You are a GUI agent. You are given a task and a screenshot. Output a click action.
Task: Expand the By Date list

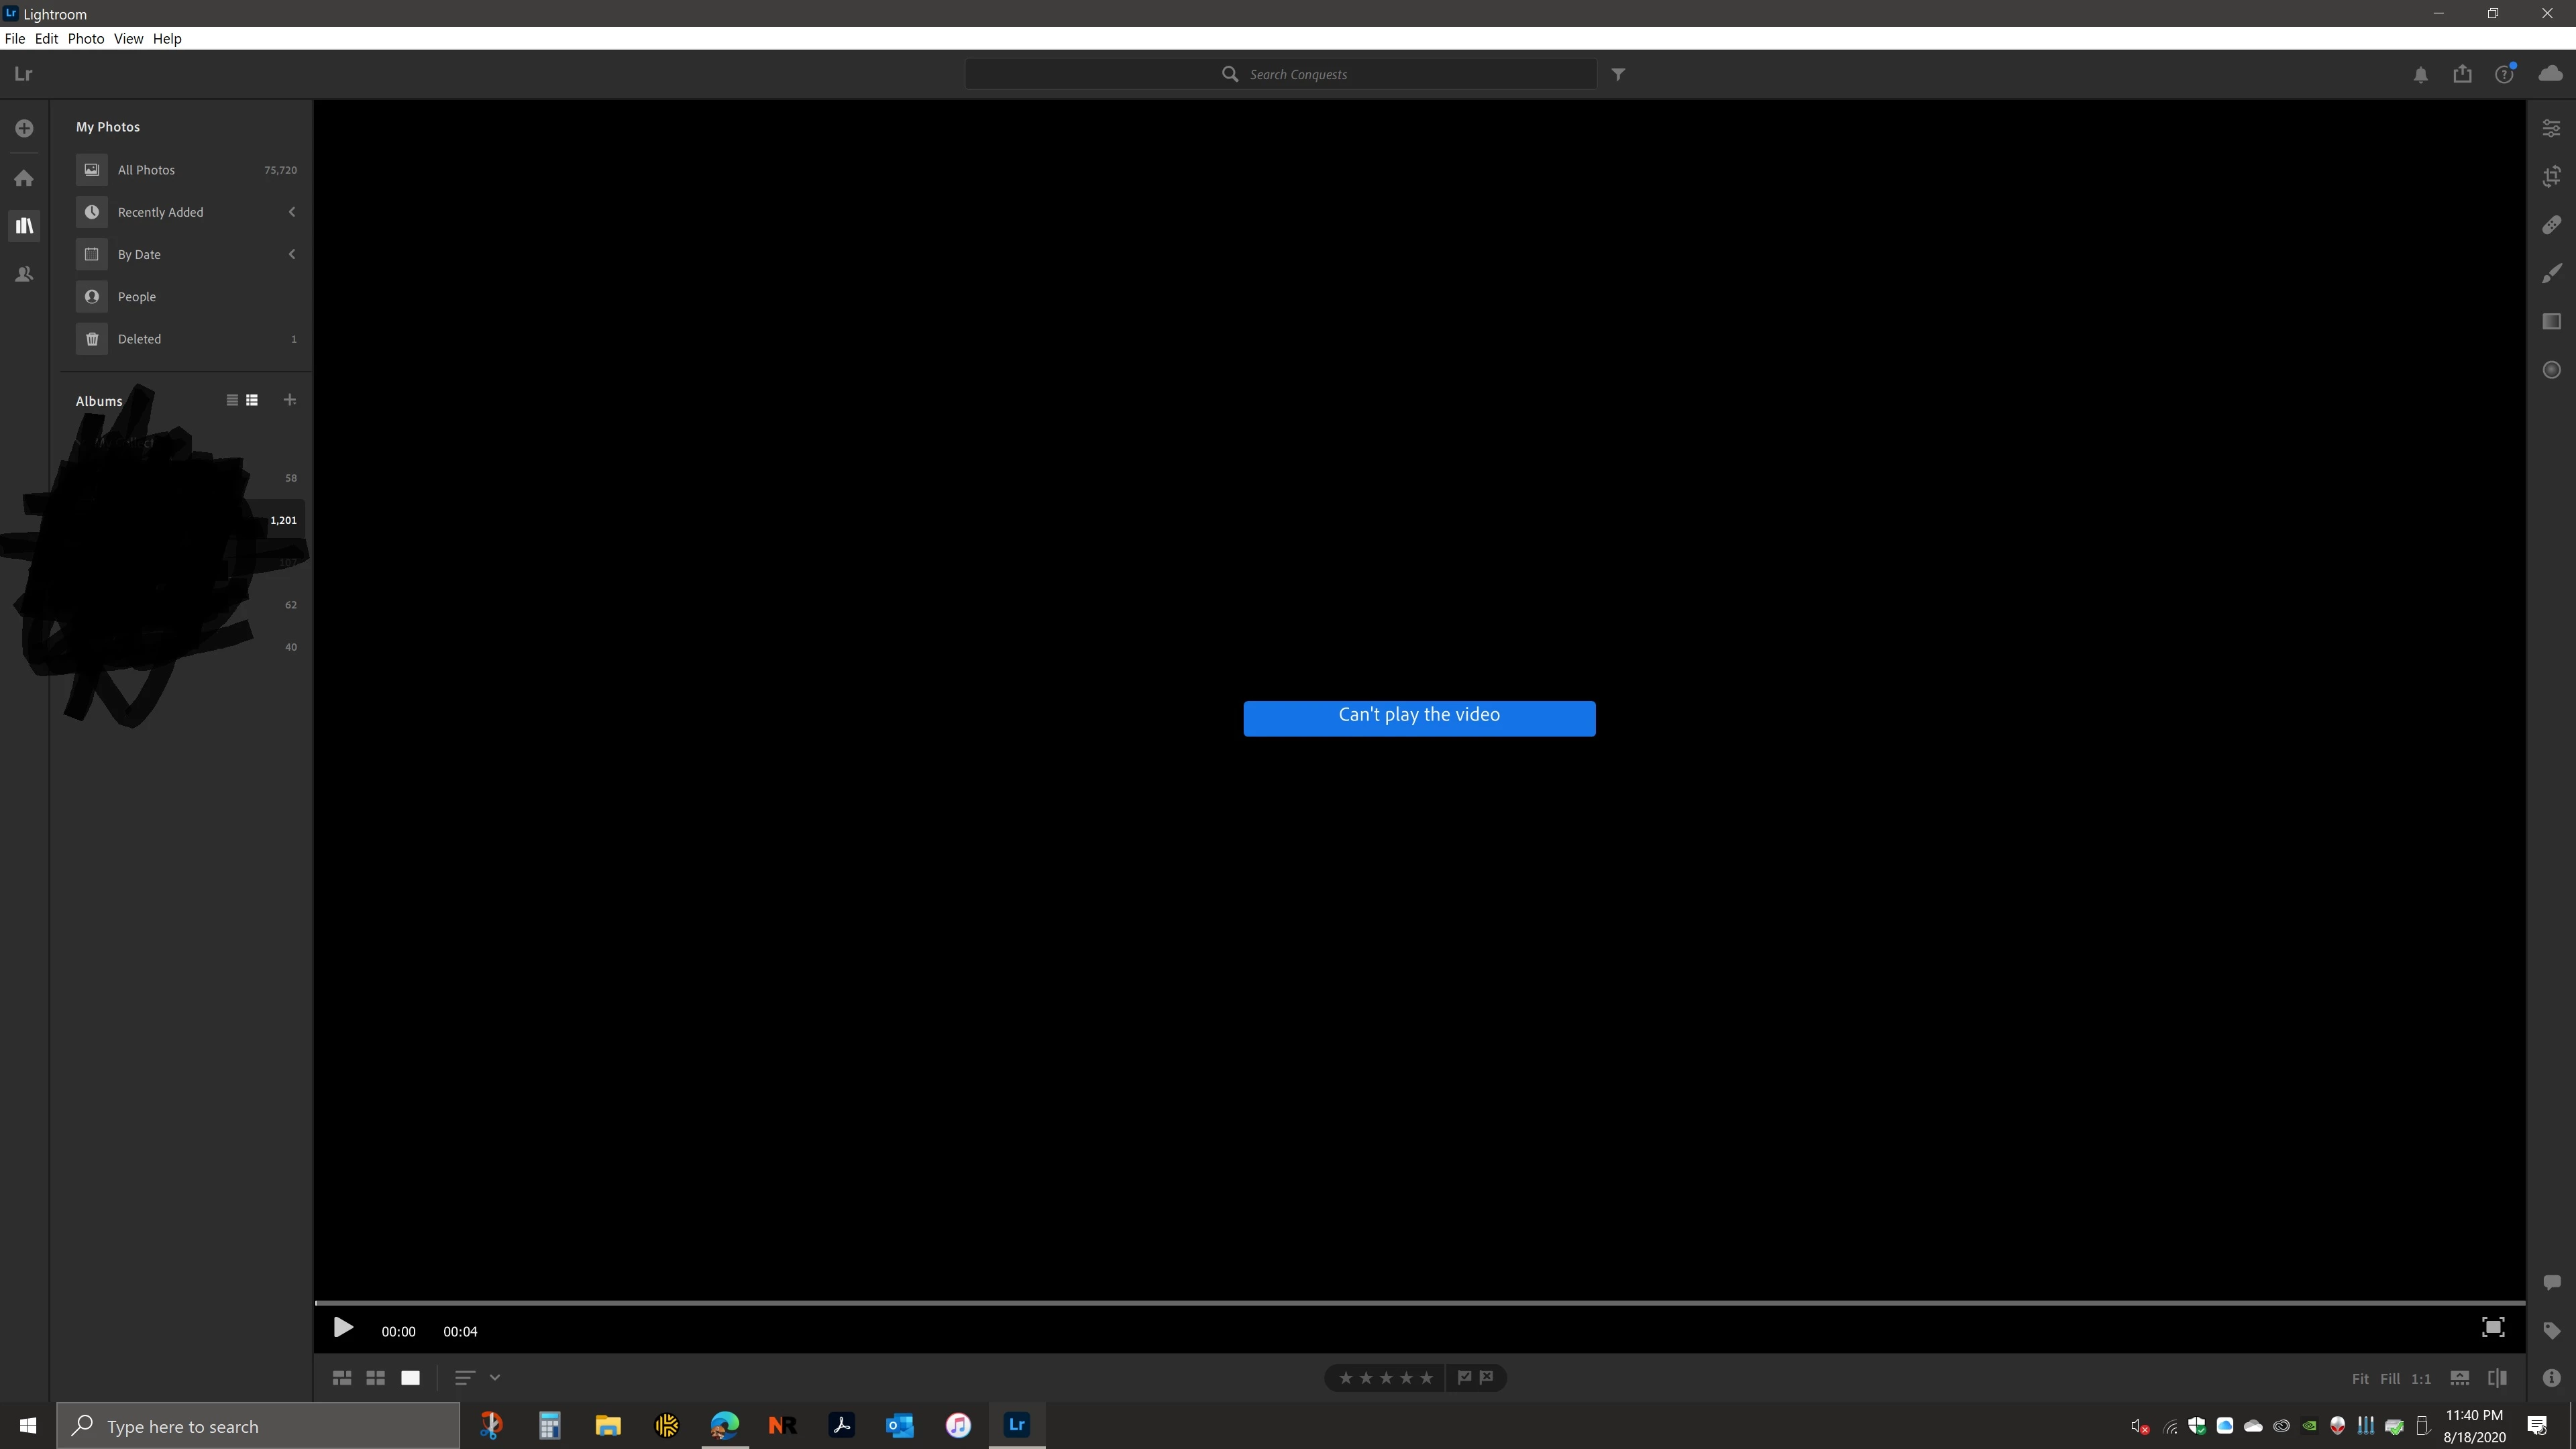291,254
